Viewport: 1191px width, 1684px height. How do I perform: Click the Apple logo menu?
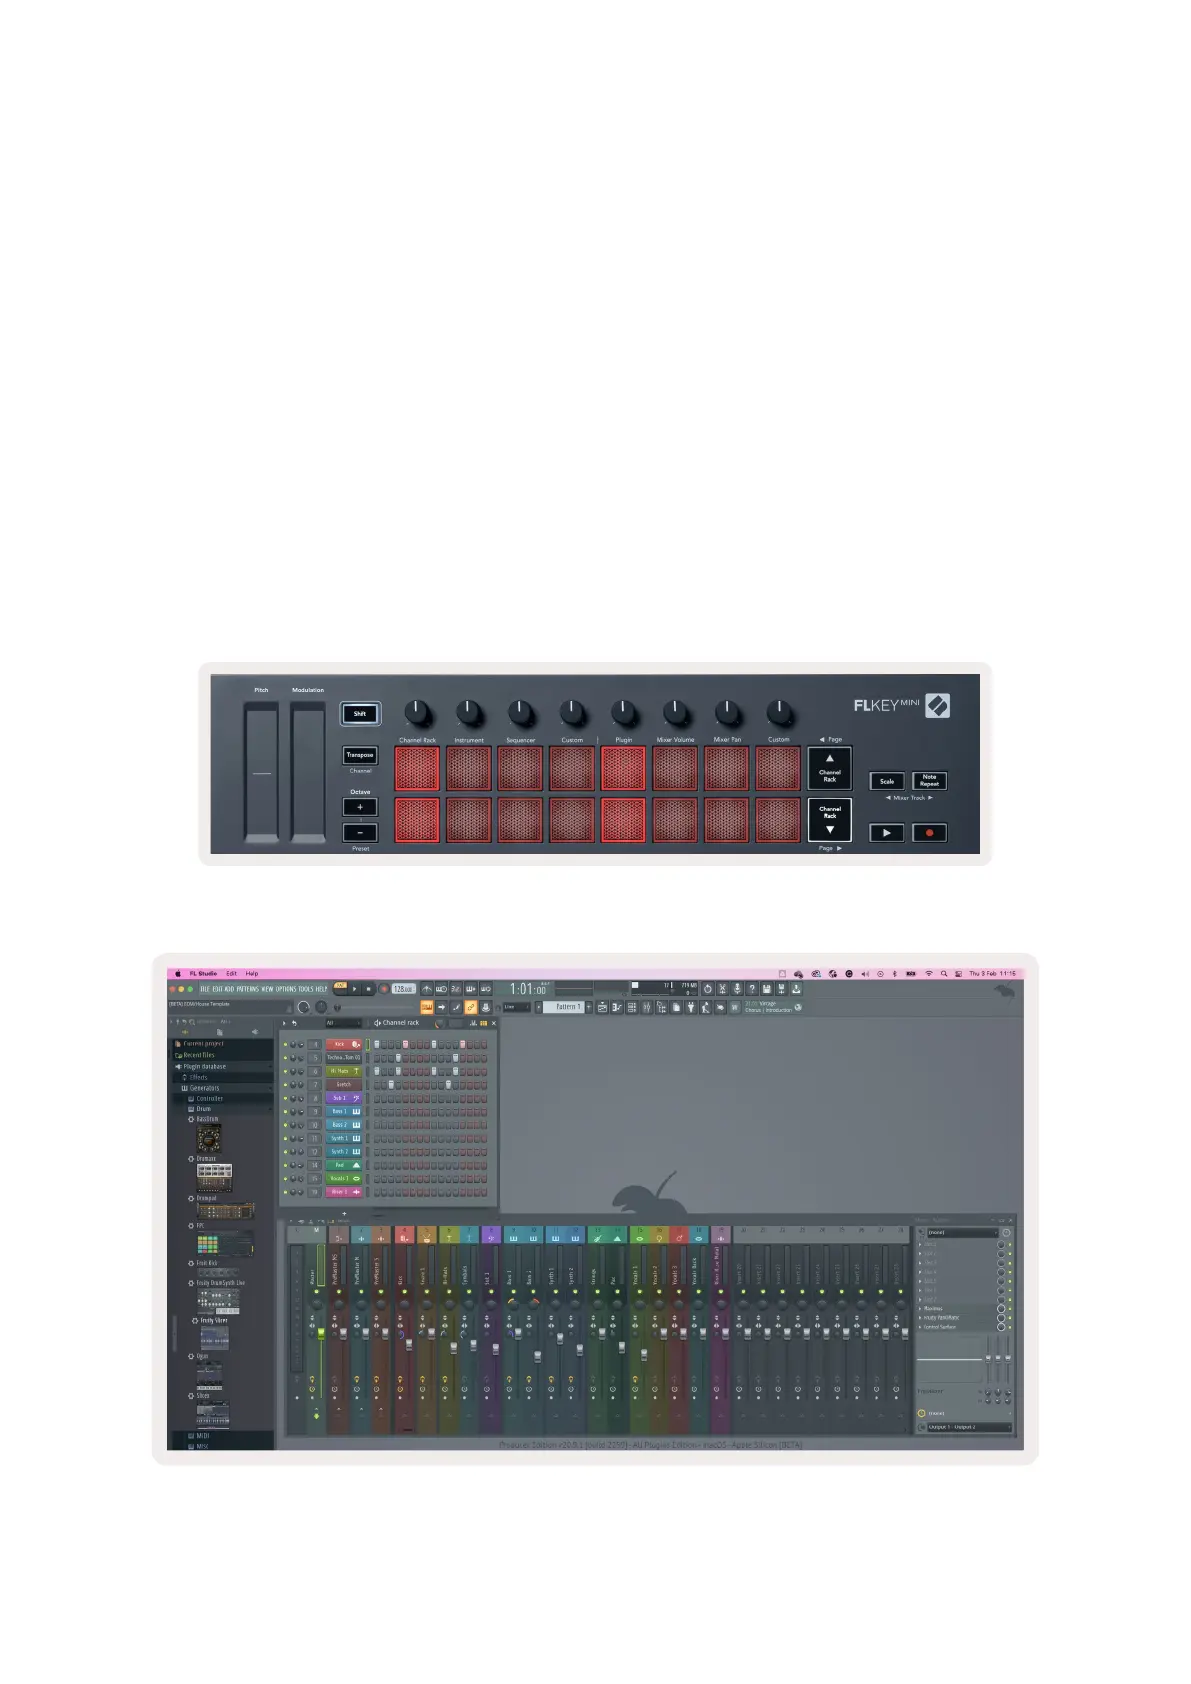[x=179, y=973]
